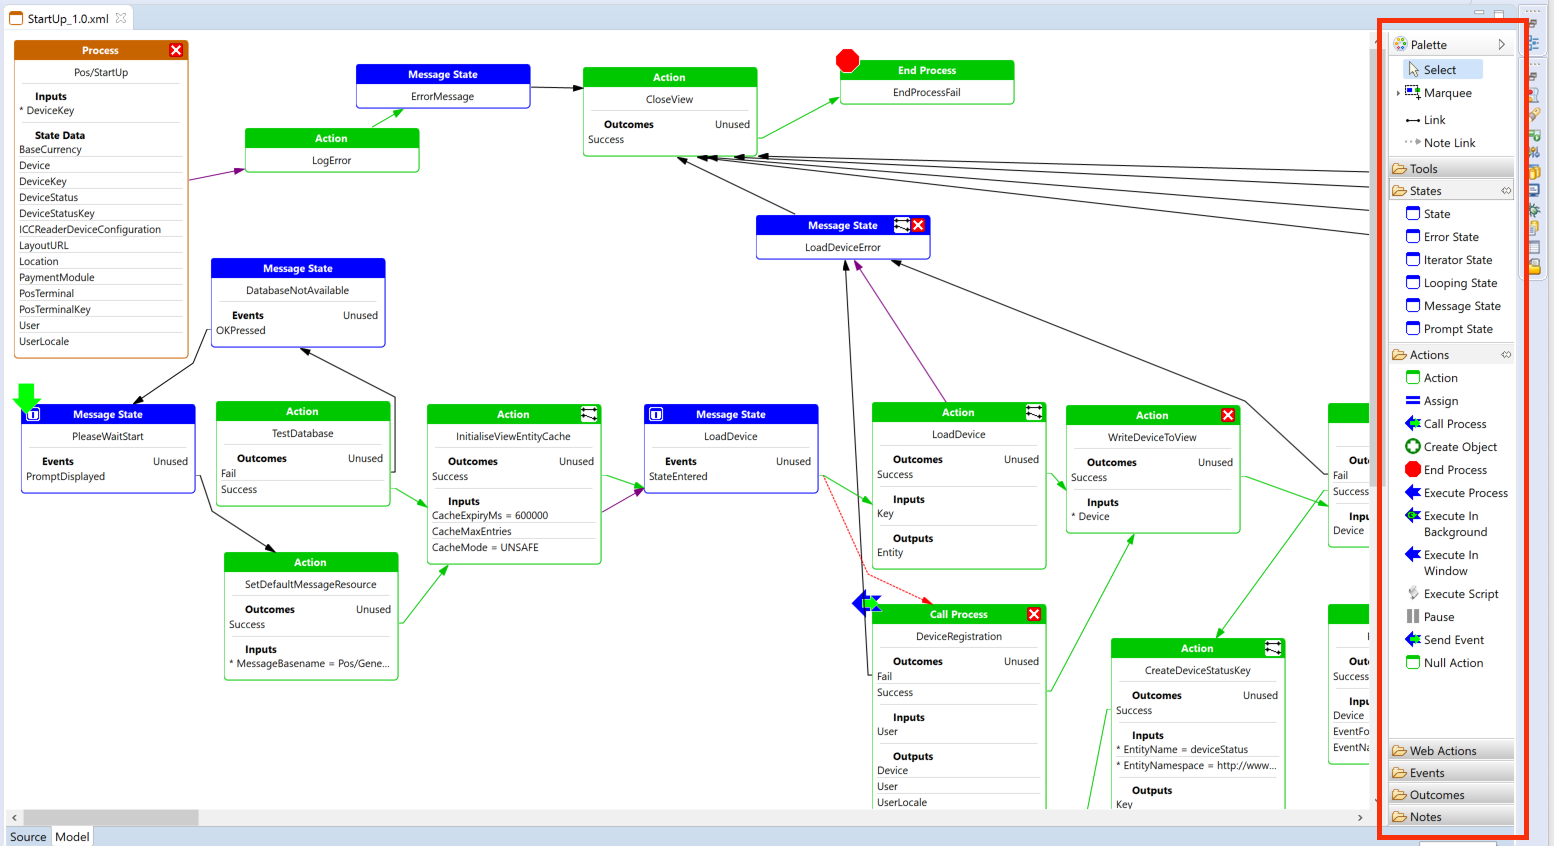Choose the Select tool in the Palette
The image size is (1554, 846).
pos(1443,70)
